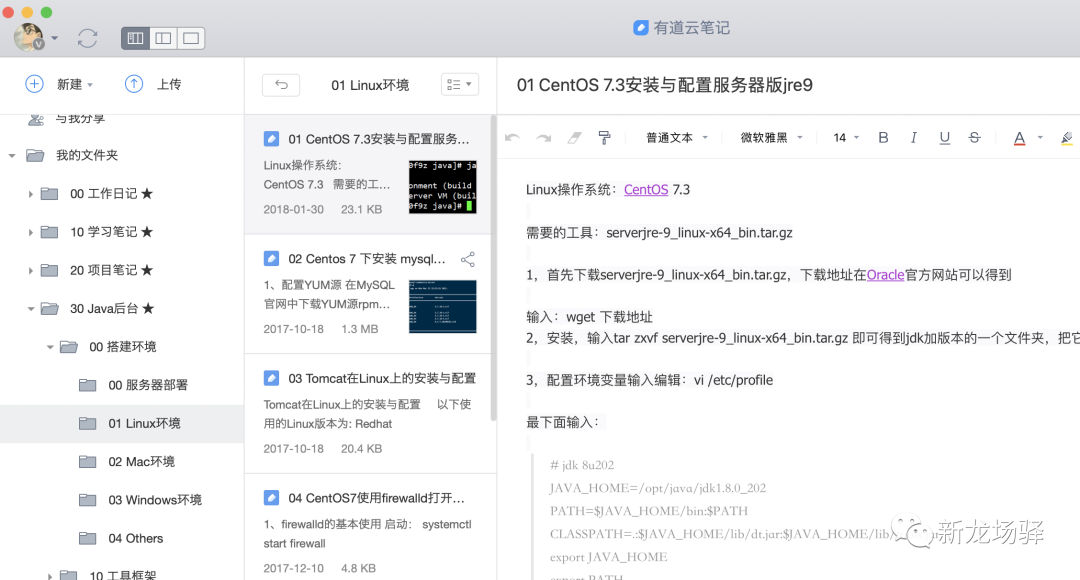
Task: Click the undo icon in editor toolbar
Action: click(512, 138)
